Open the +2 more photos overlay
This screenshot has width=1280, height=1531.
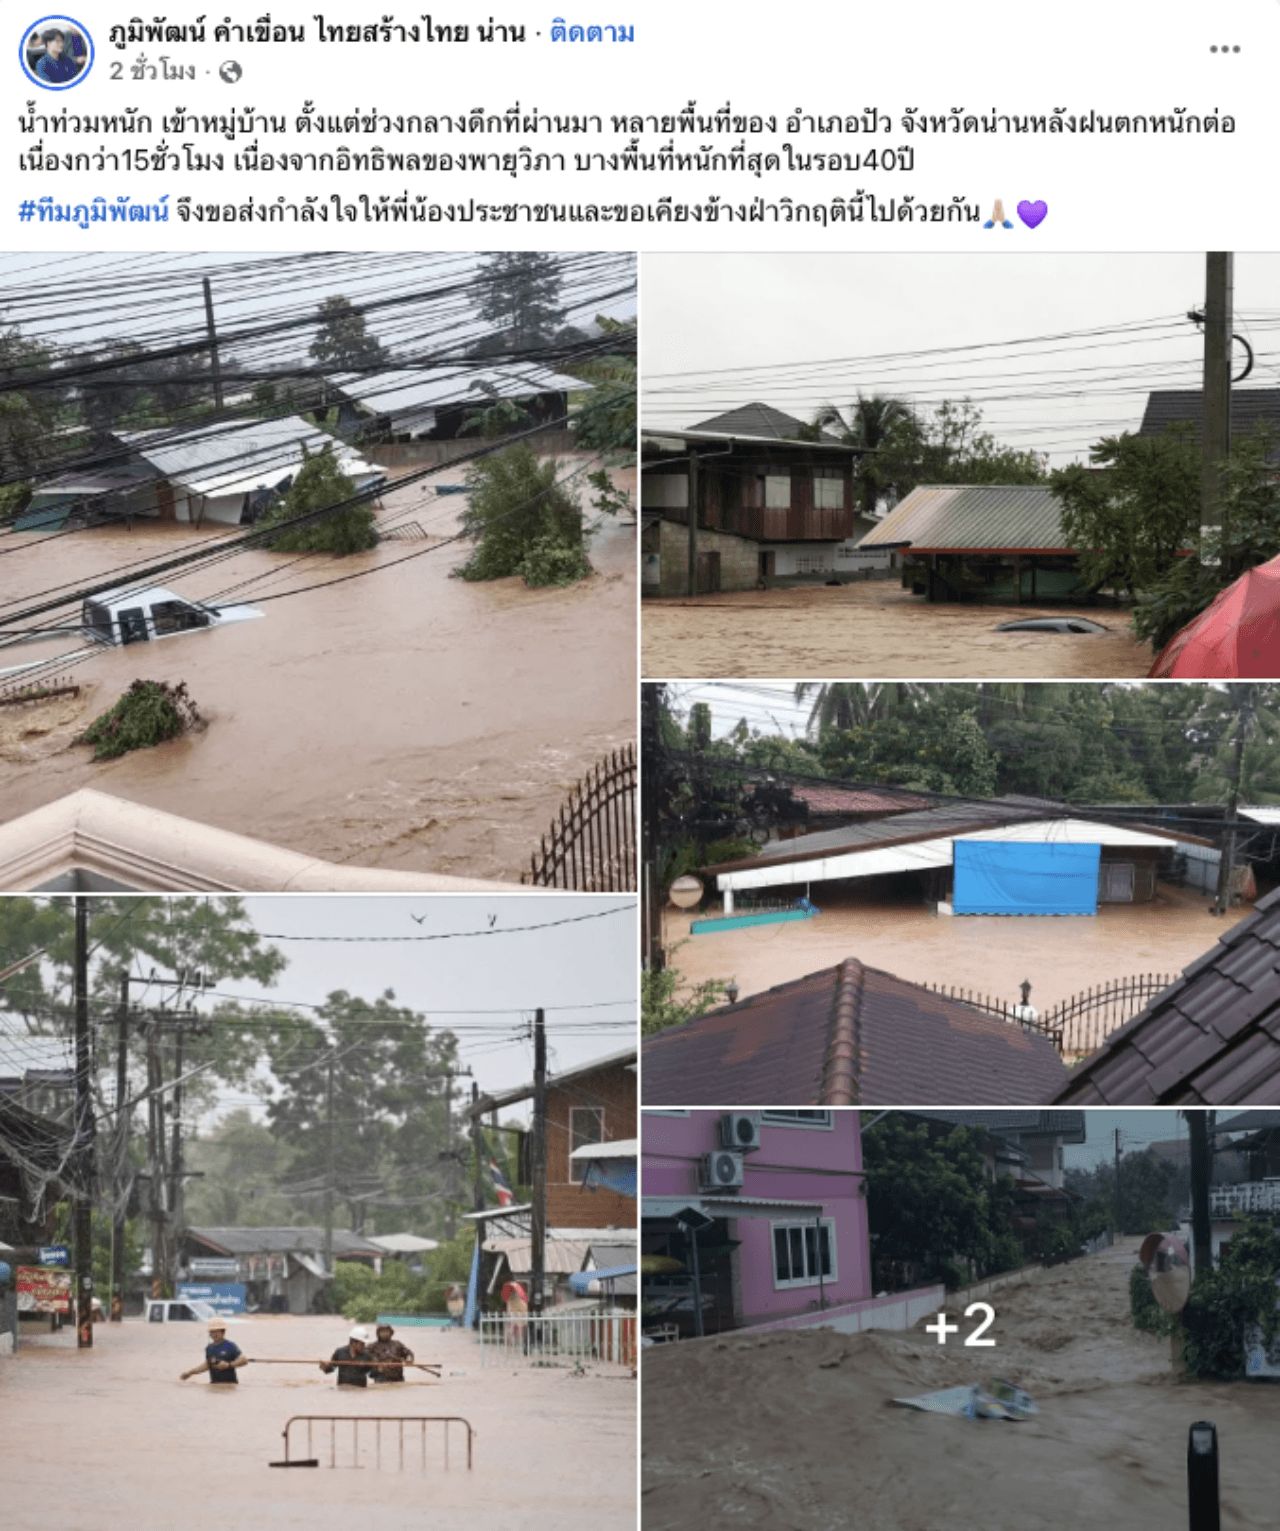point(960,1325)
